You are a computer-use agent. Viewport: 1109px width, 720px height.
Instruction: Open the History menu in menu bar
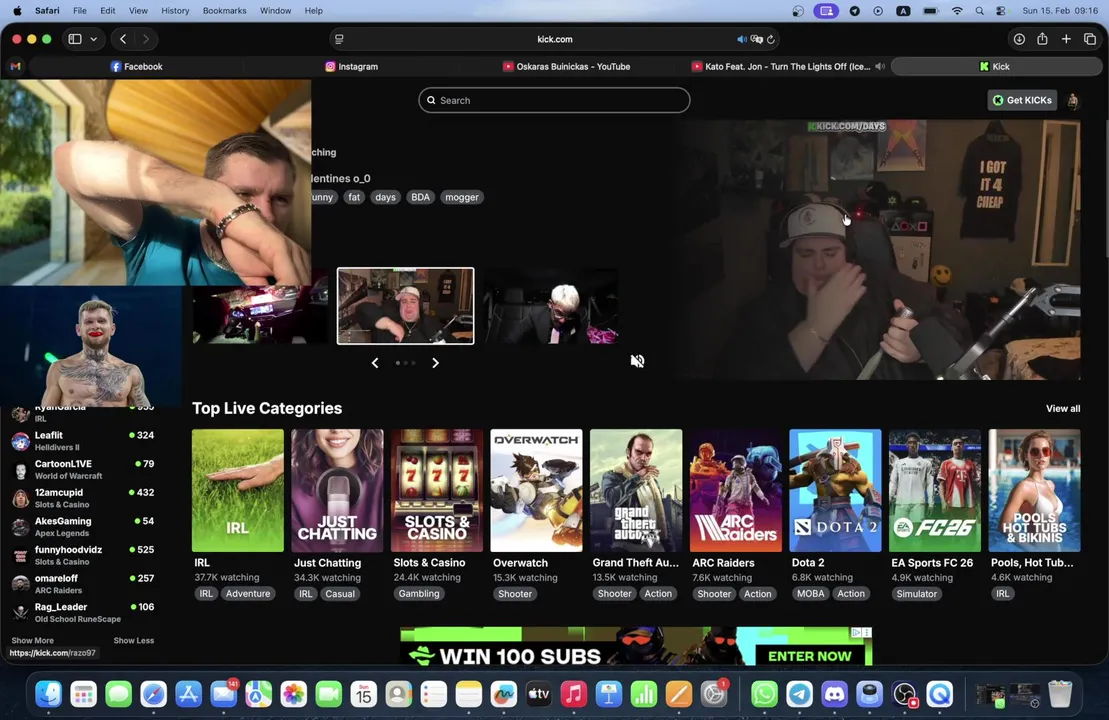point(175,11)
